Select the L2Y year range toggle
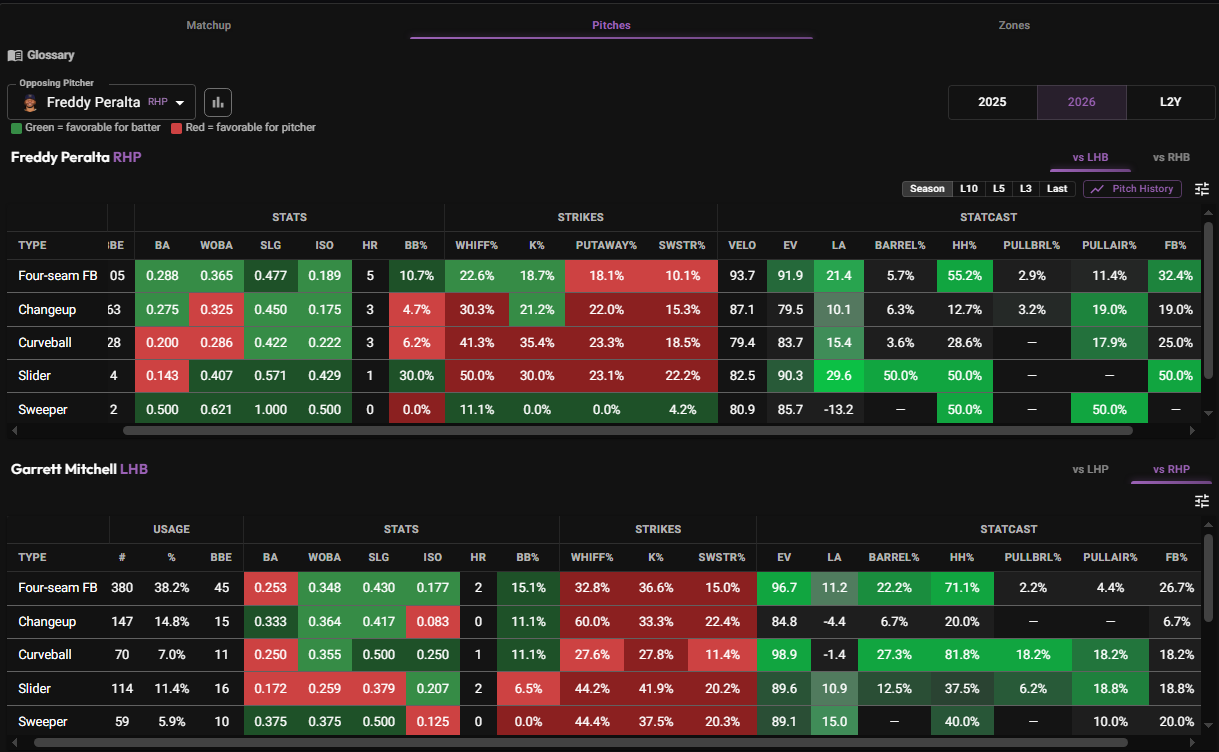Image resolution: width=1219 pixels, height=752 pixels. point(1170,102)
